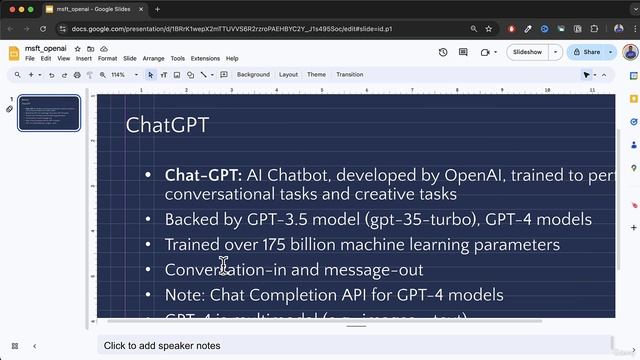Open the Google account avatar
640x360 pixels.
click(631, 52)
